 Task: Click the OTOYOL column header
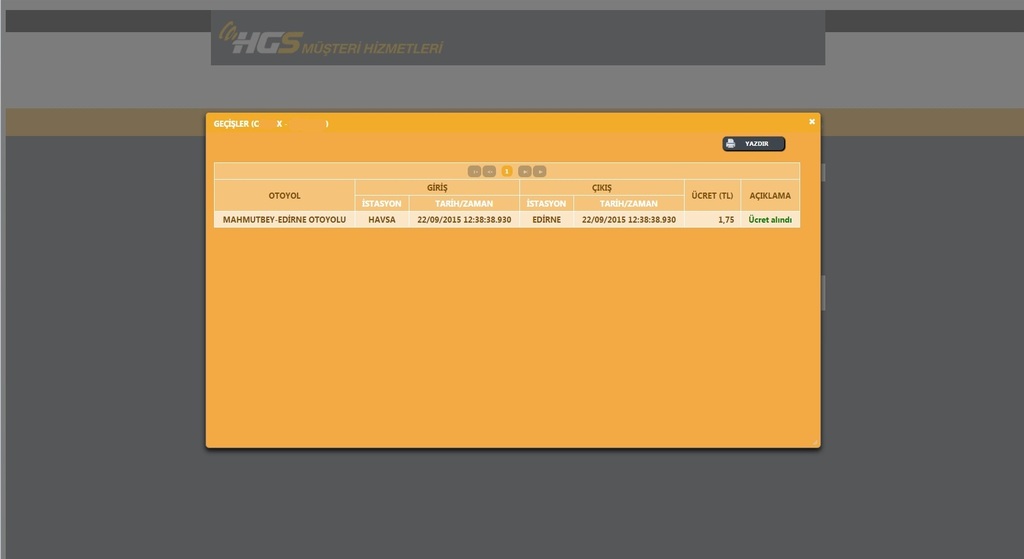click(284, 195)
